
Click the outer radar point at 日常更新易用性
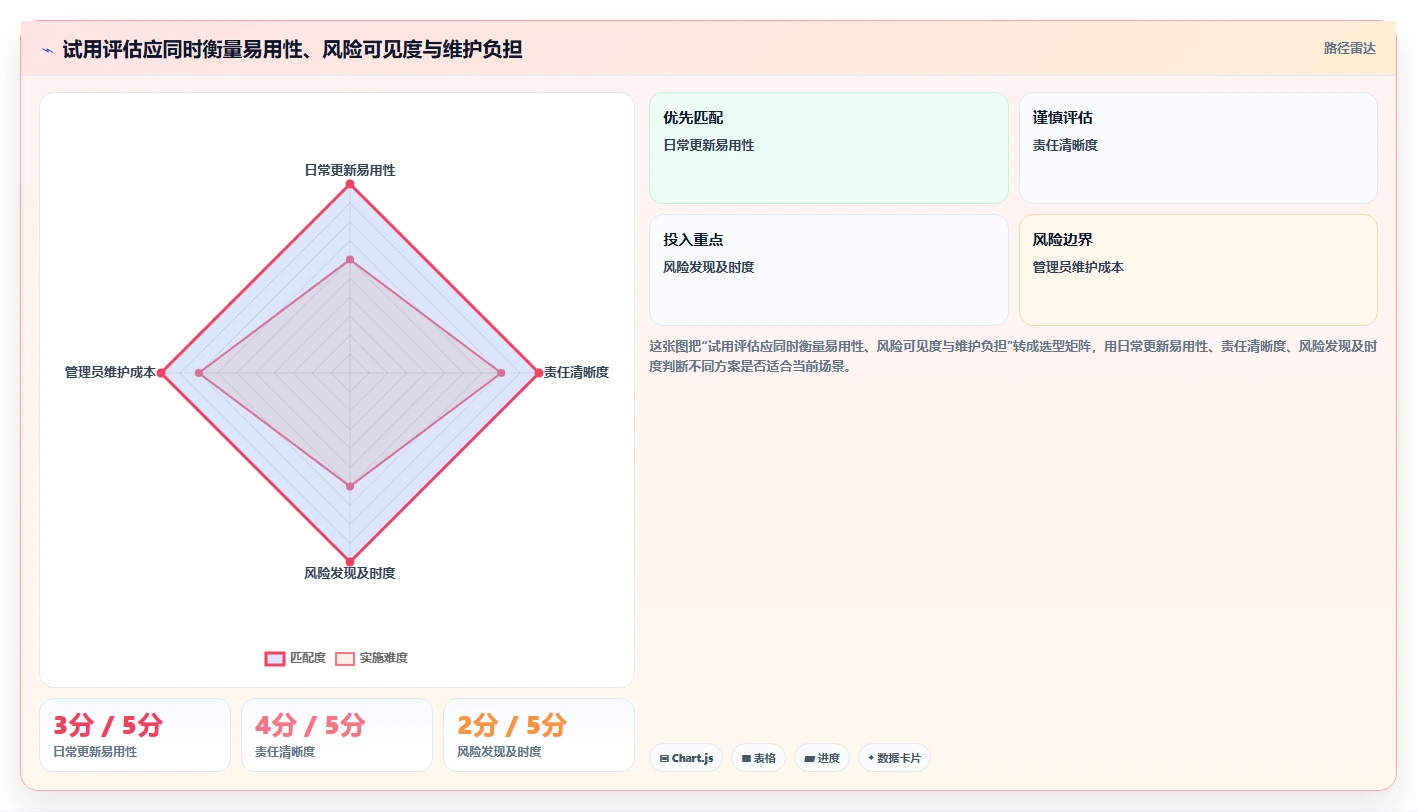[350, 184]
